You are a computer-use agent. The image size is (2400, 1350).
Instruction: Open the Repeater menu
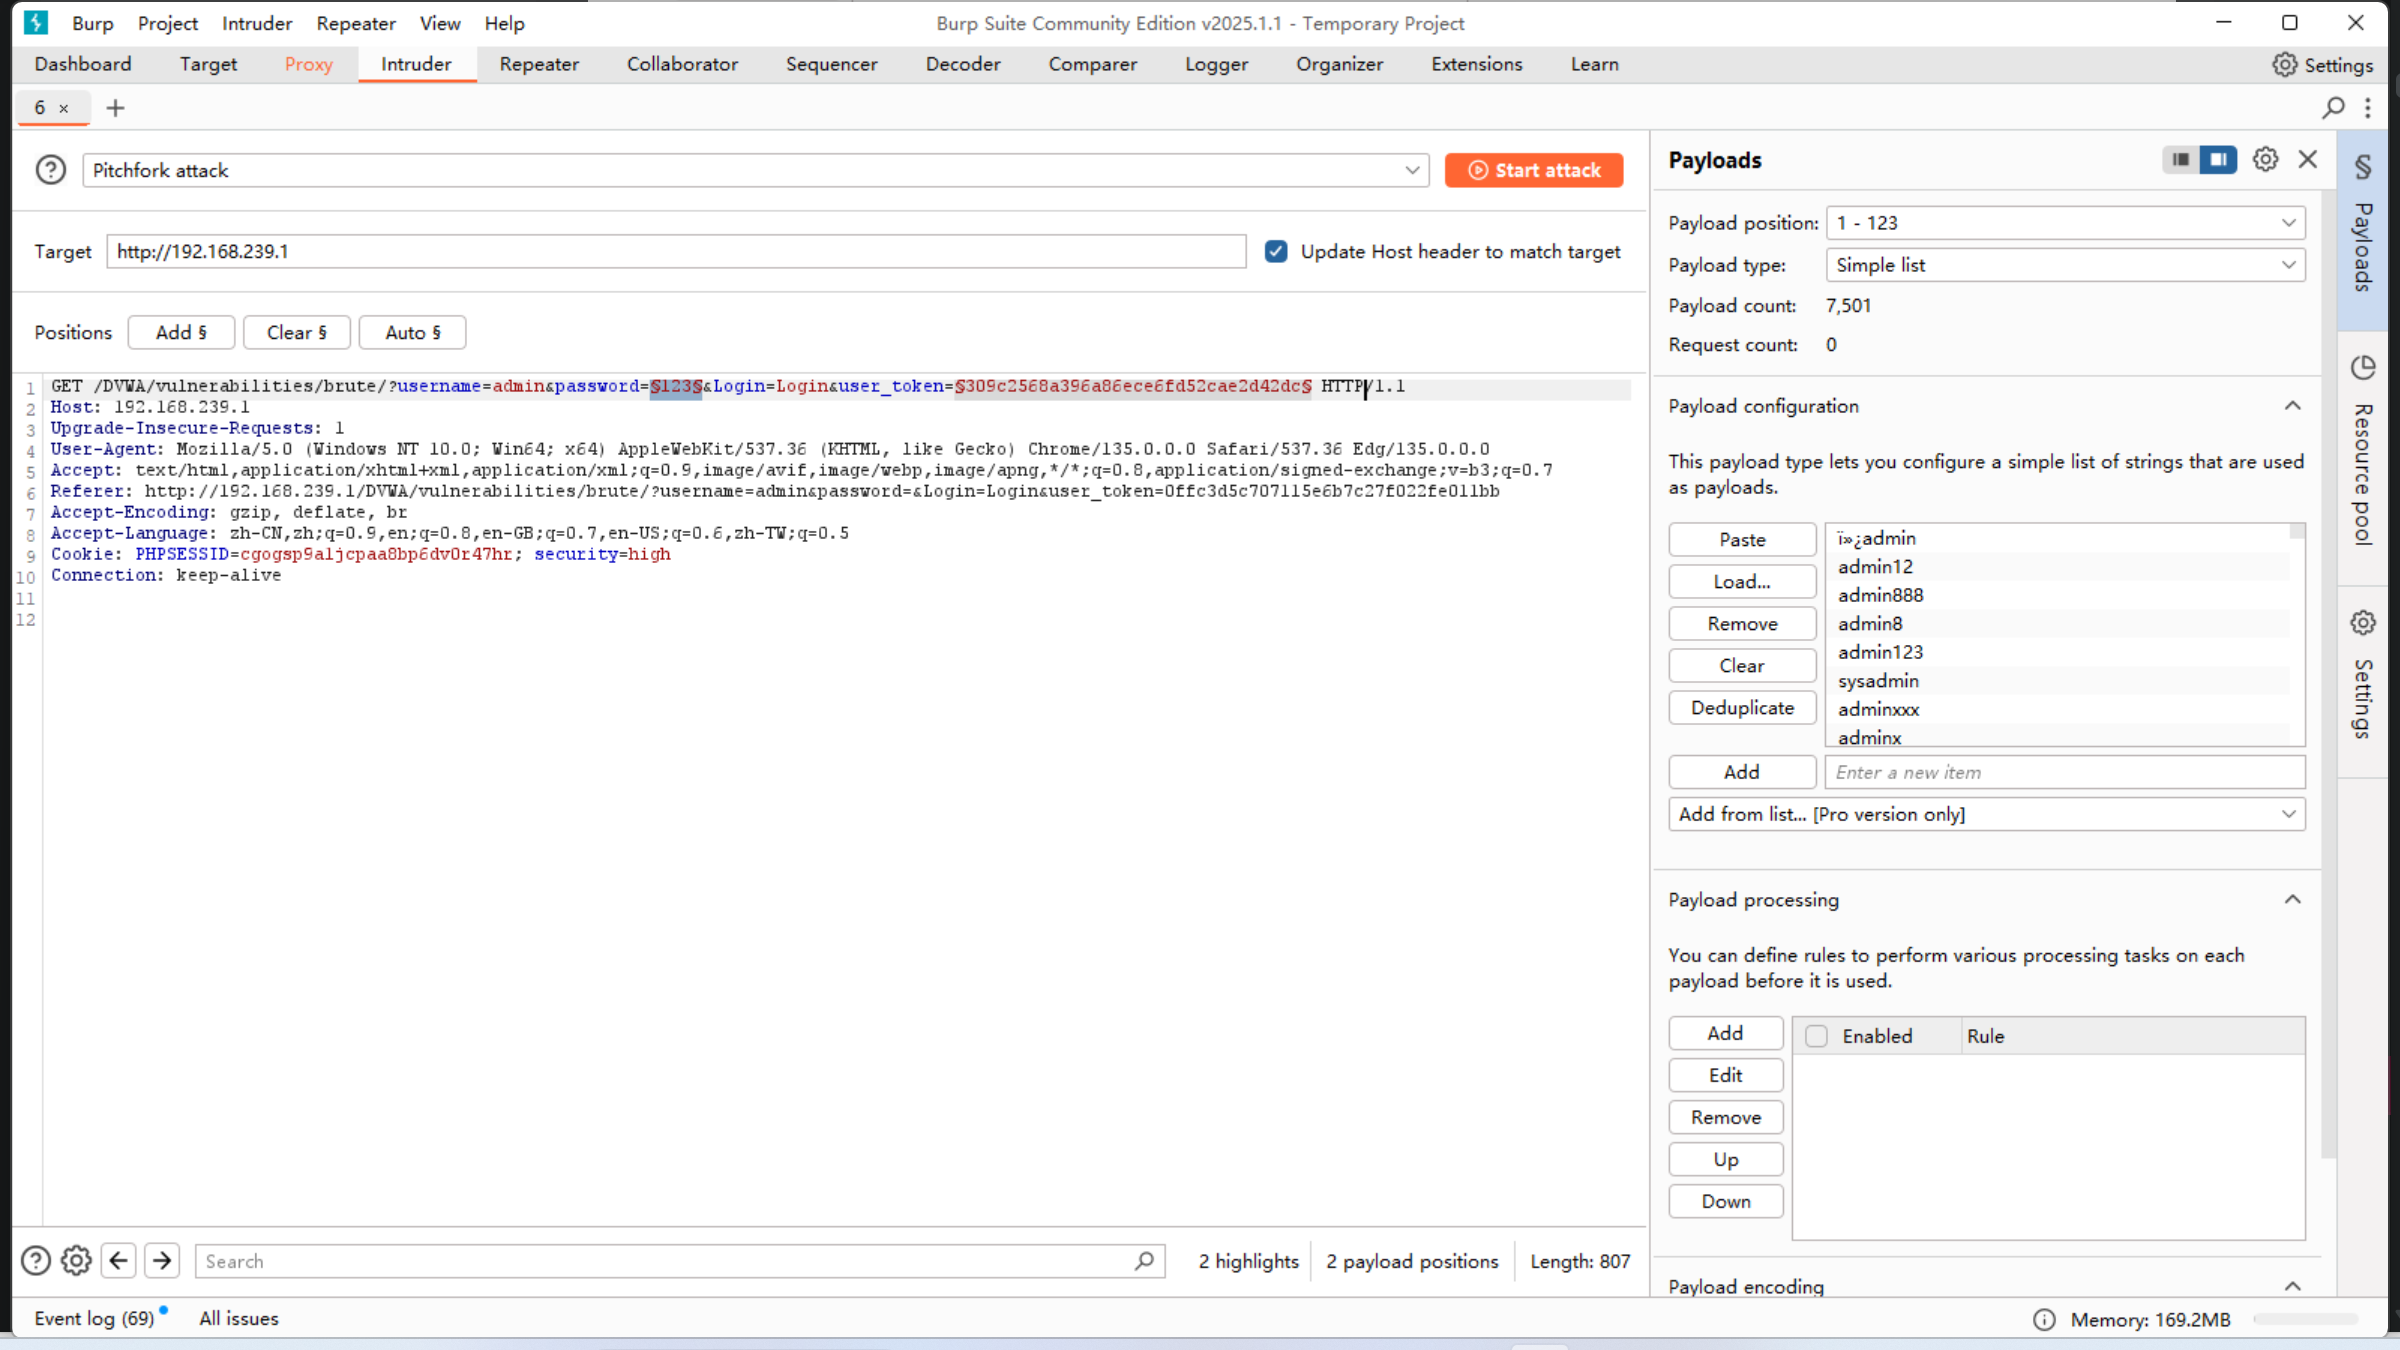[x=356, y=23]
